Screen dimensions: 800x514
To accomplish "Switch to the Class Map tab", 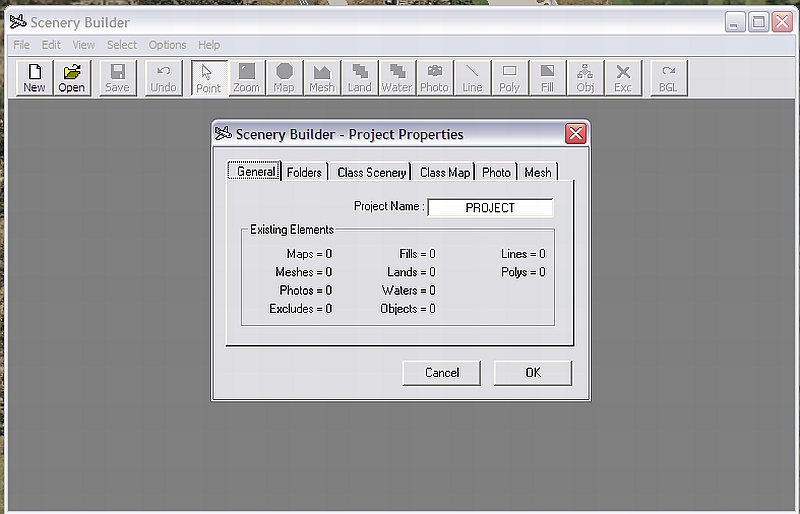I will [x=444, y=172].
